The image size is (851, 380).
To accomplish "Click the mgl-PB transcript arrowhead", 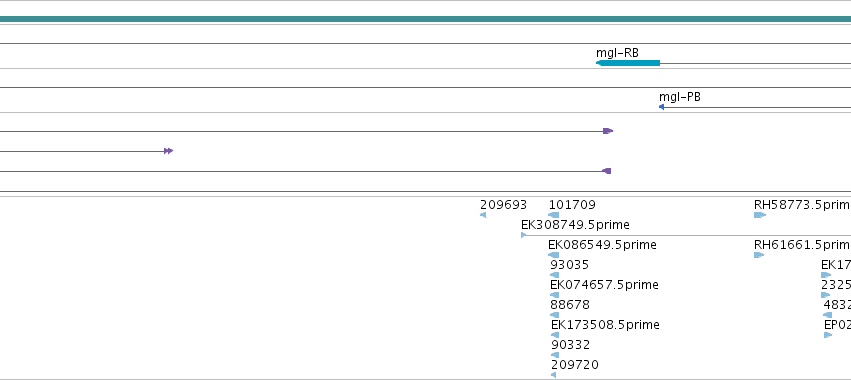I will [662, 107].
